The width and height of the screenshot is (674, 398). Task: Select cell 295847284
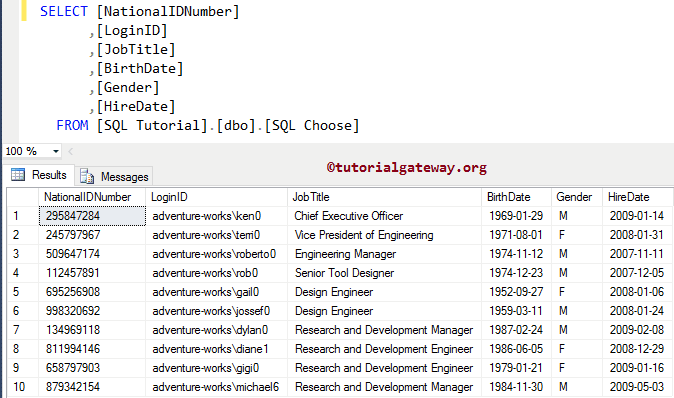92,216
